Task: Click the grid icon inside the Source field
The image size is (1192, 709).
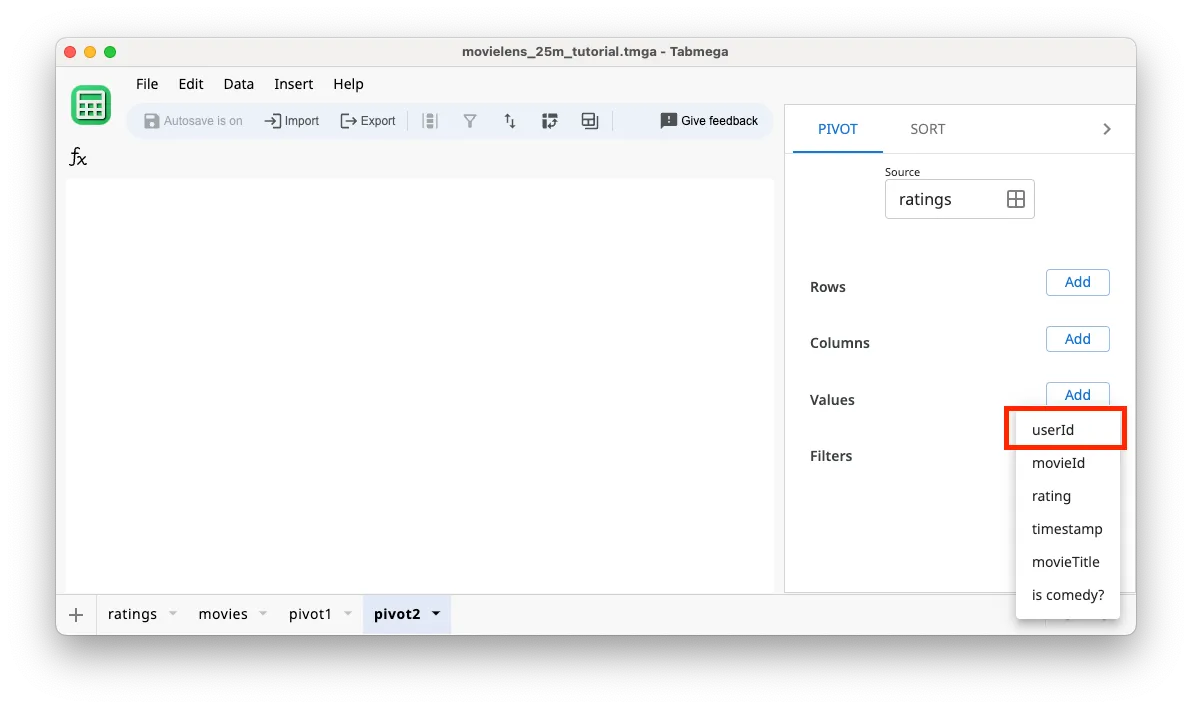Action: 1016,199
